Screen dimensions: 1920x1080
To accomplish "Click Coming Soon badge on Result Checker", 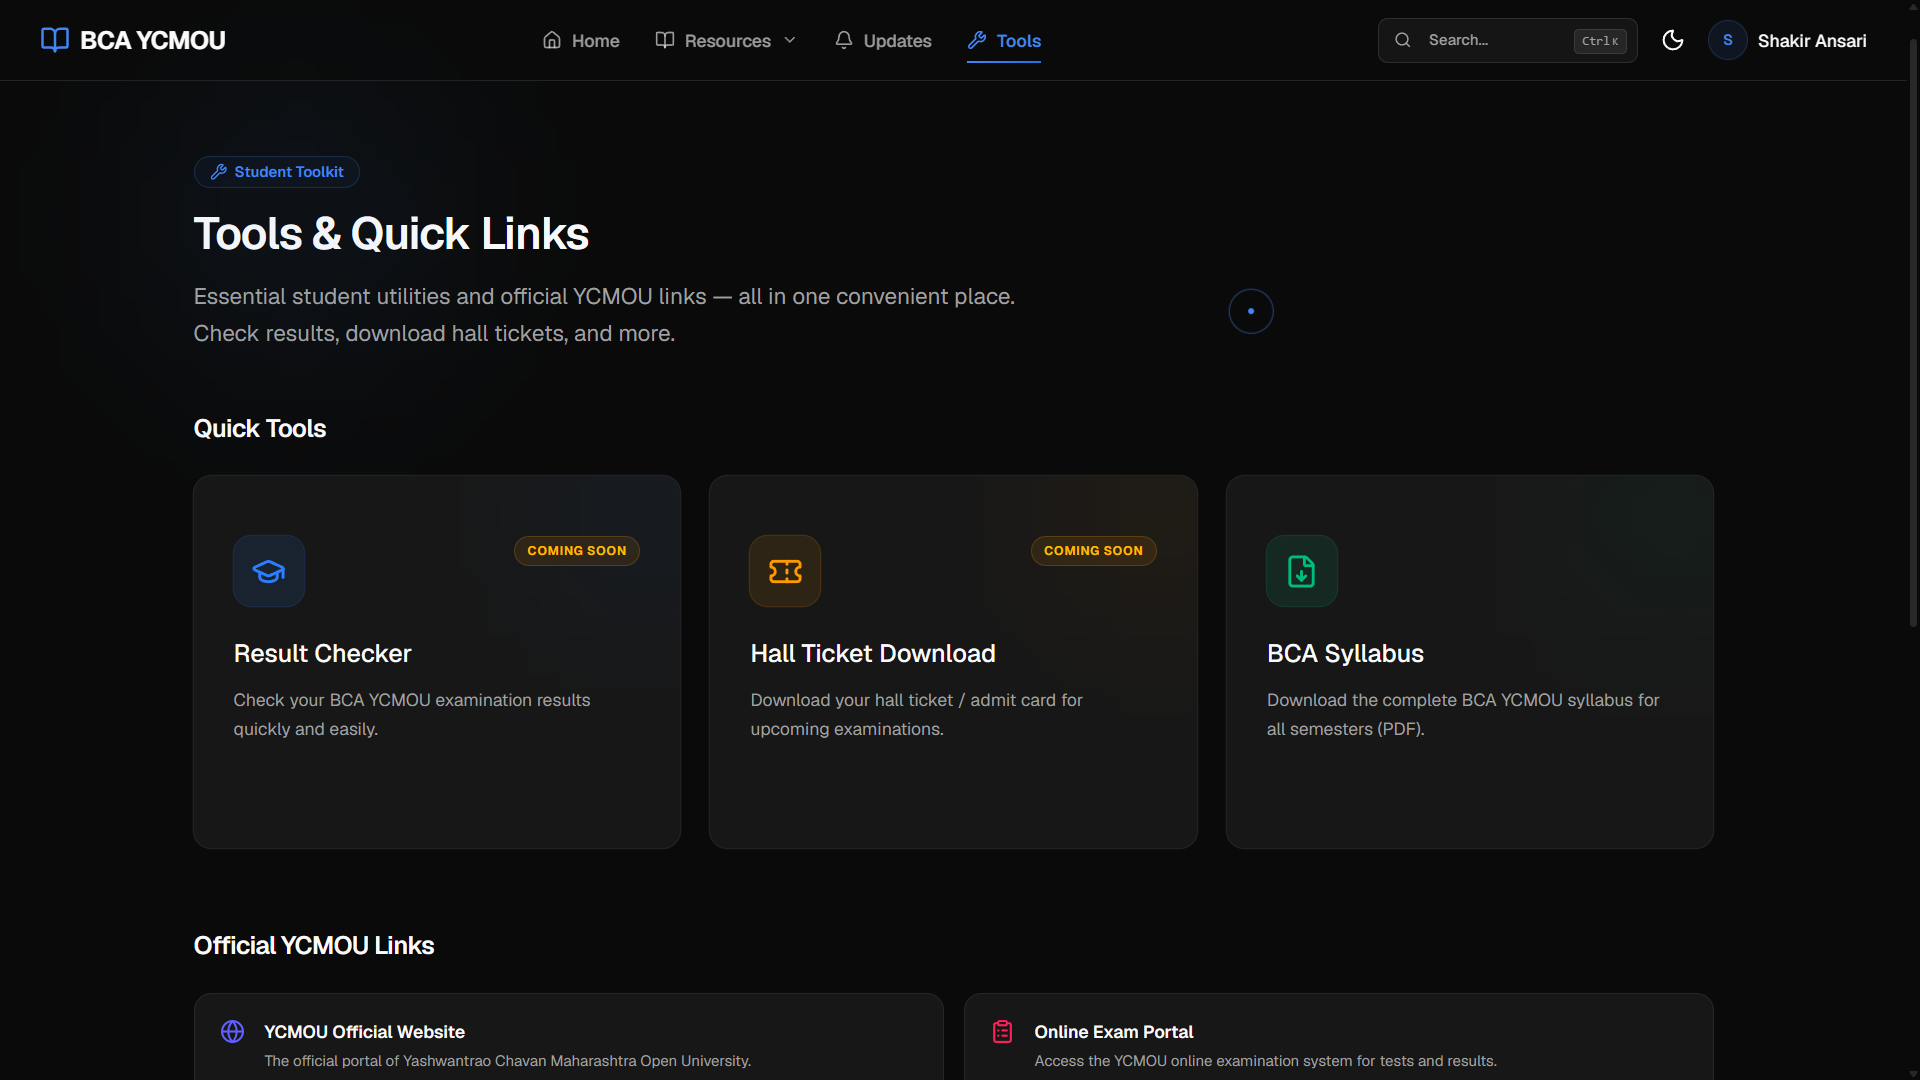I will pos(577,551).
